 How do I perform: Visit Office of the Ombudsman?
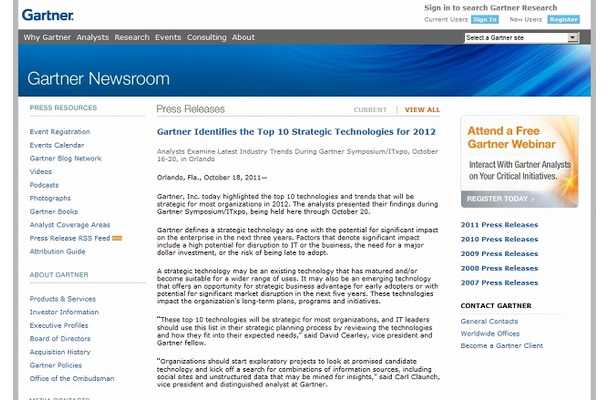[72, 378]
